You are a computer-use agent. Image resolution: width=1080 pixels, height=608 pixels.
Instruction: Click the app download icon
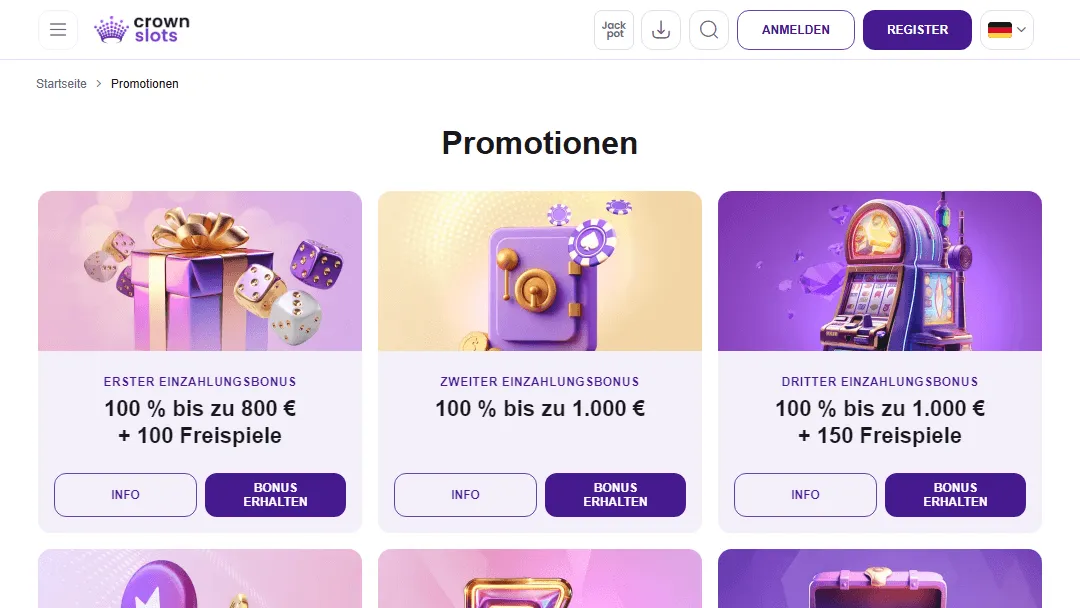coord(661,29)
